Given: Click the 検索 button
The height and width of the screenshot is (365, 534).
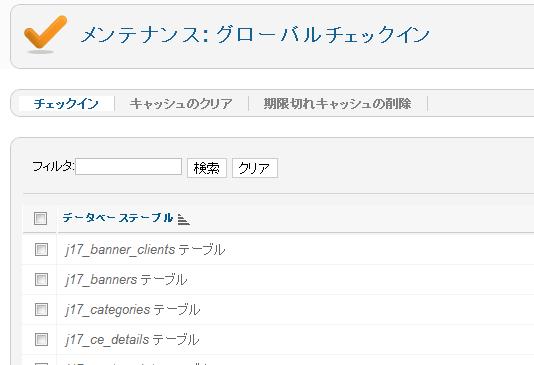Looking at the screenshot, I should pos(207,168).
